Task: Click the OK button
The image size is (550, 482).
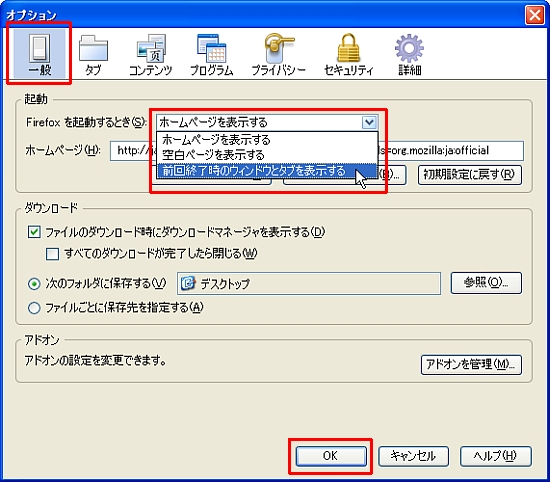Action: coord(331,456)
